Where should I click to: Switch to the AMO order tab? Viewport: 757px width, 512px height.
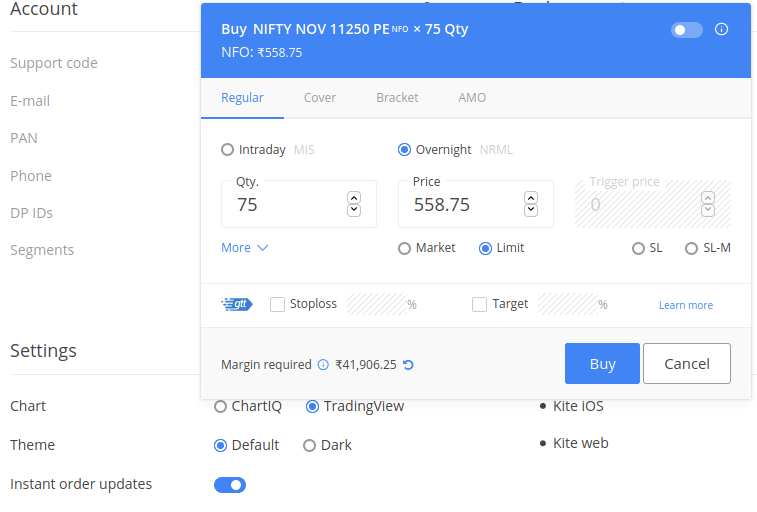tap(472, 98)
